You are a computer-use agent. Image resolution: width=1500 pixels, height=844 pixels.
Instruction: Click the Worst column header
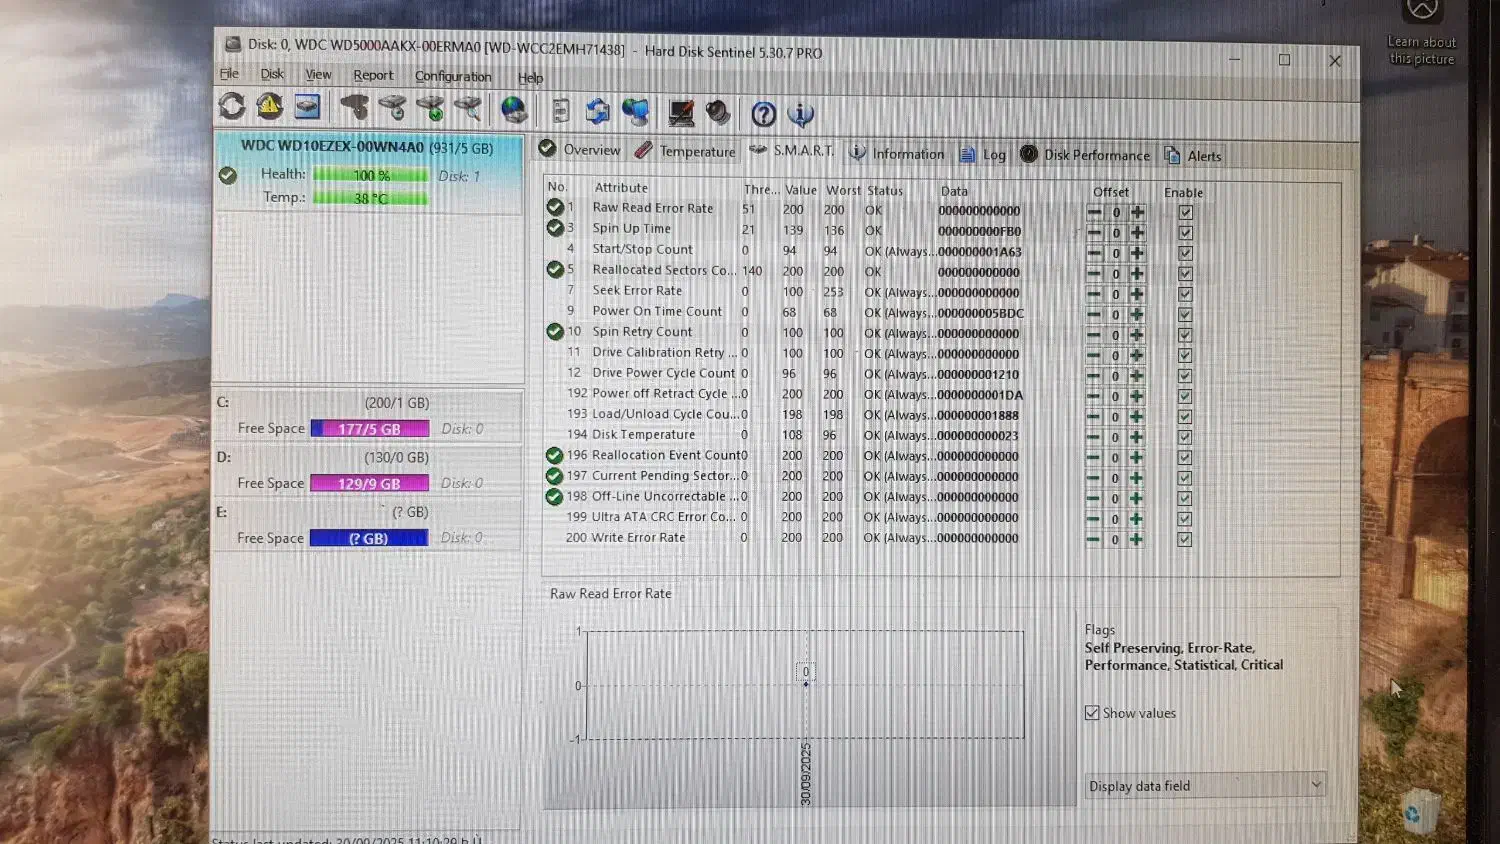(x=843, y=190)
